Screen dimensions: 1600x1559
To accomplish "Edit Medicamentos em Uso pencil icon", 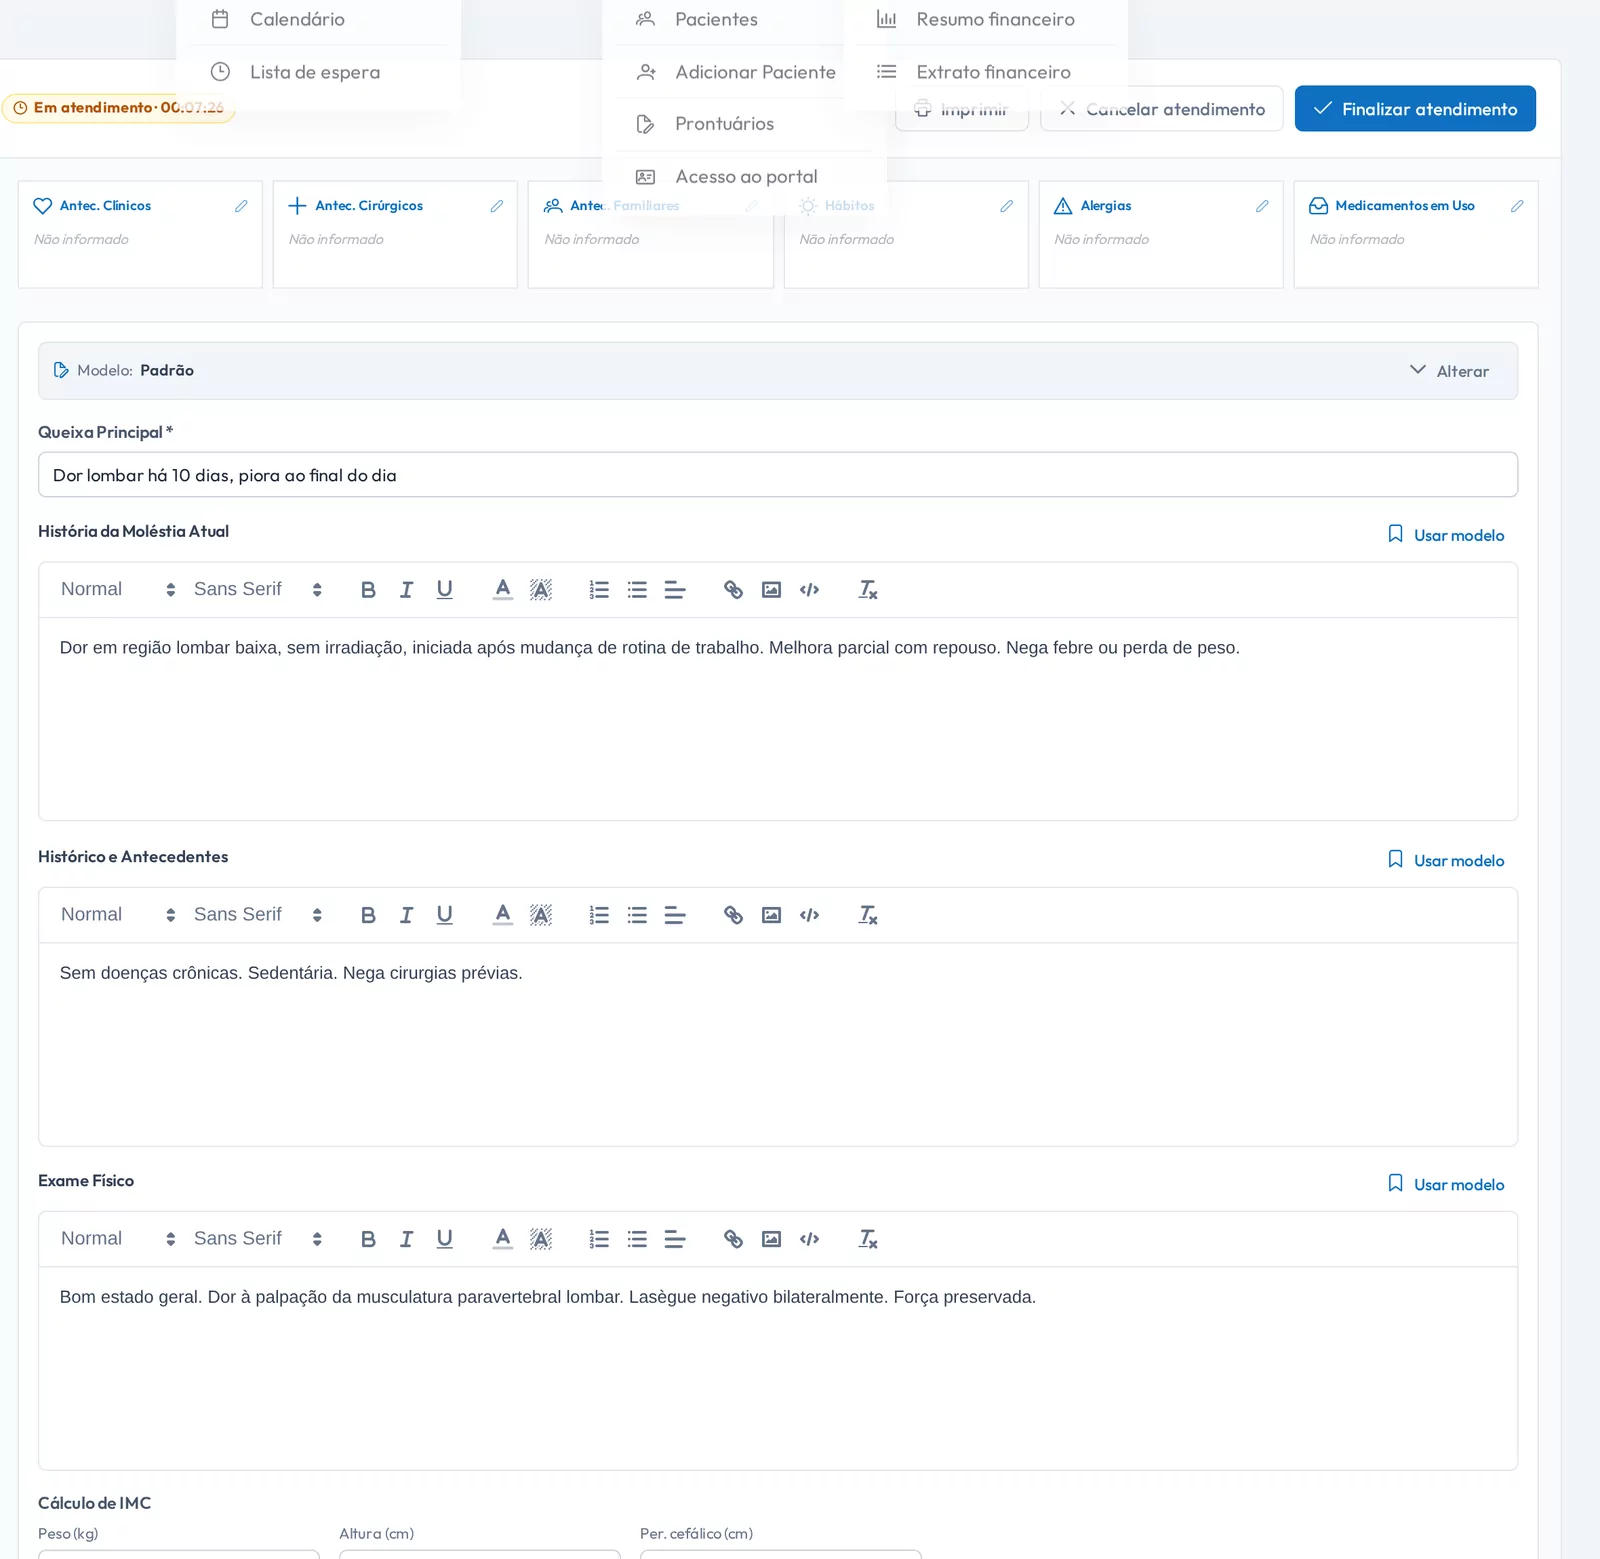I will coord(1517,206).
